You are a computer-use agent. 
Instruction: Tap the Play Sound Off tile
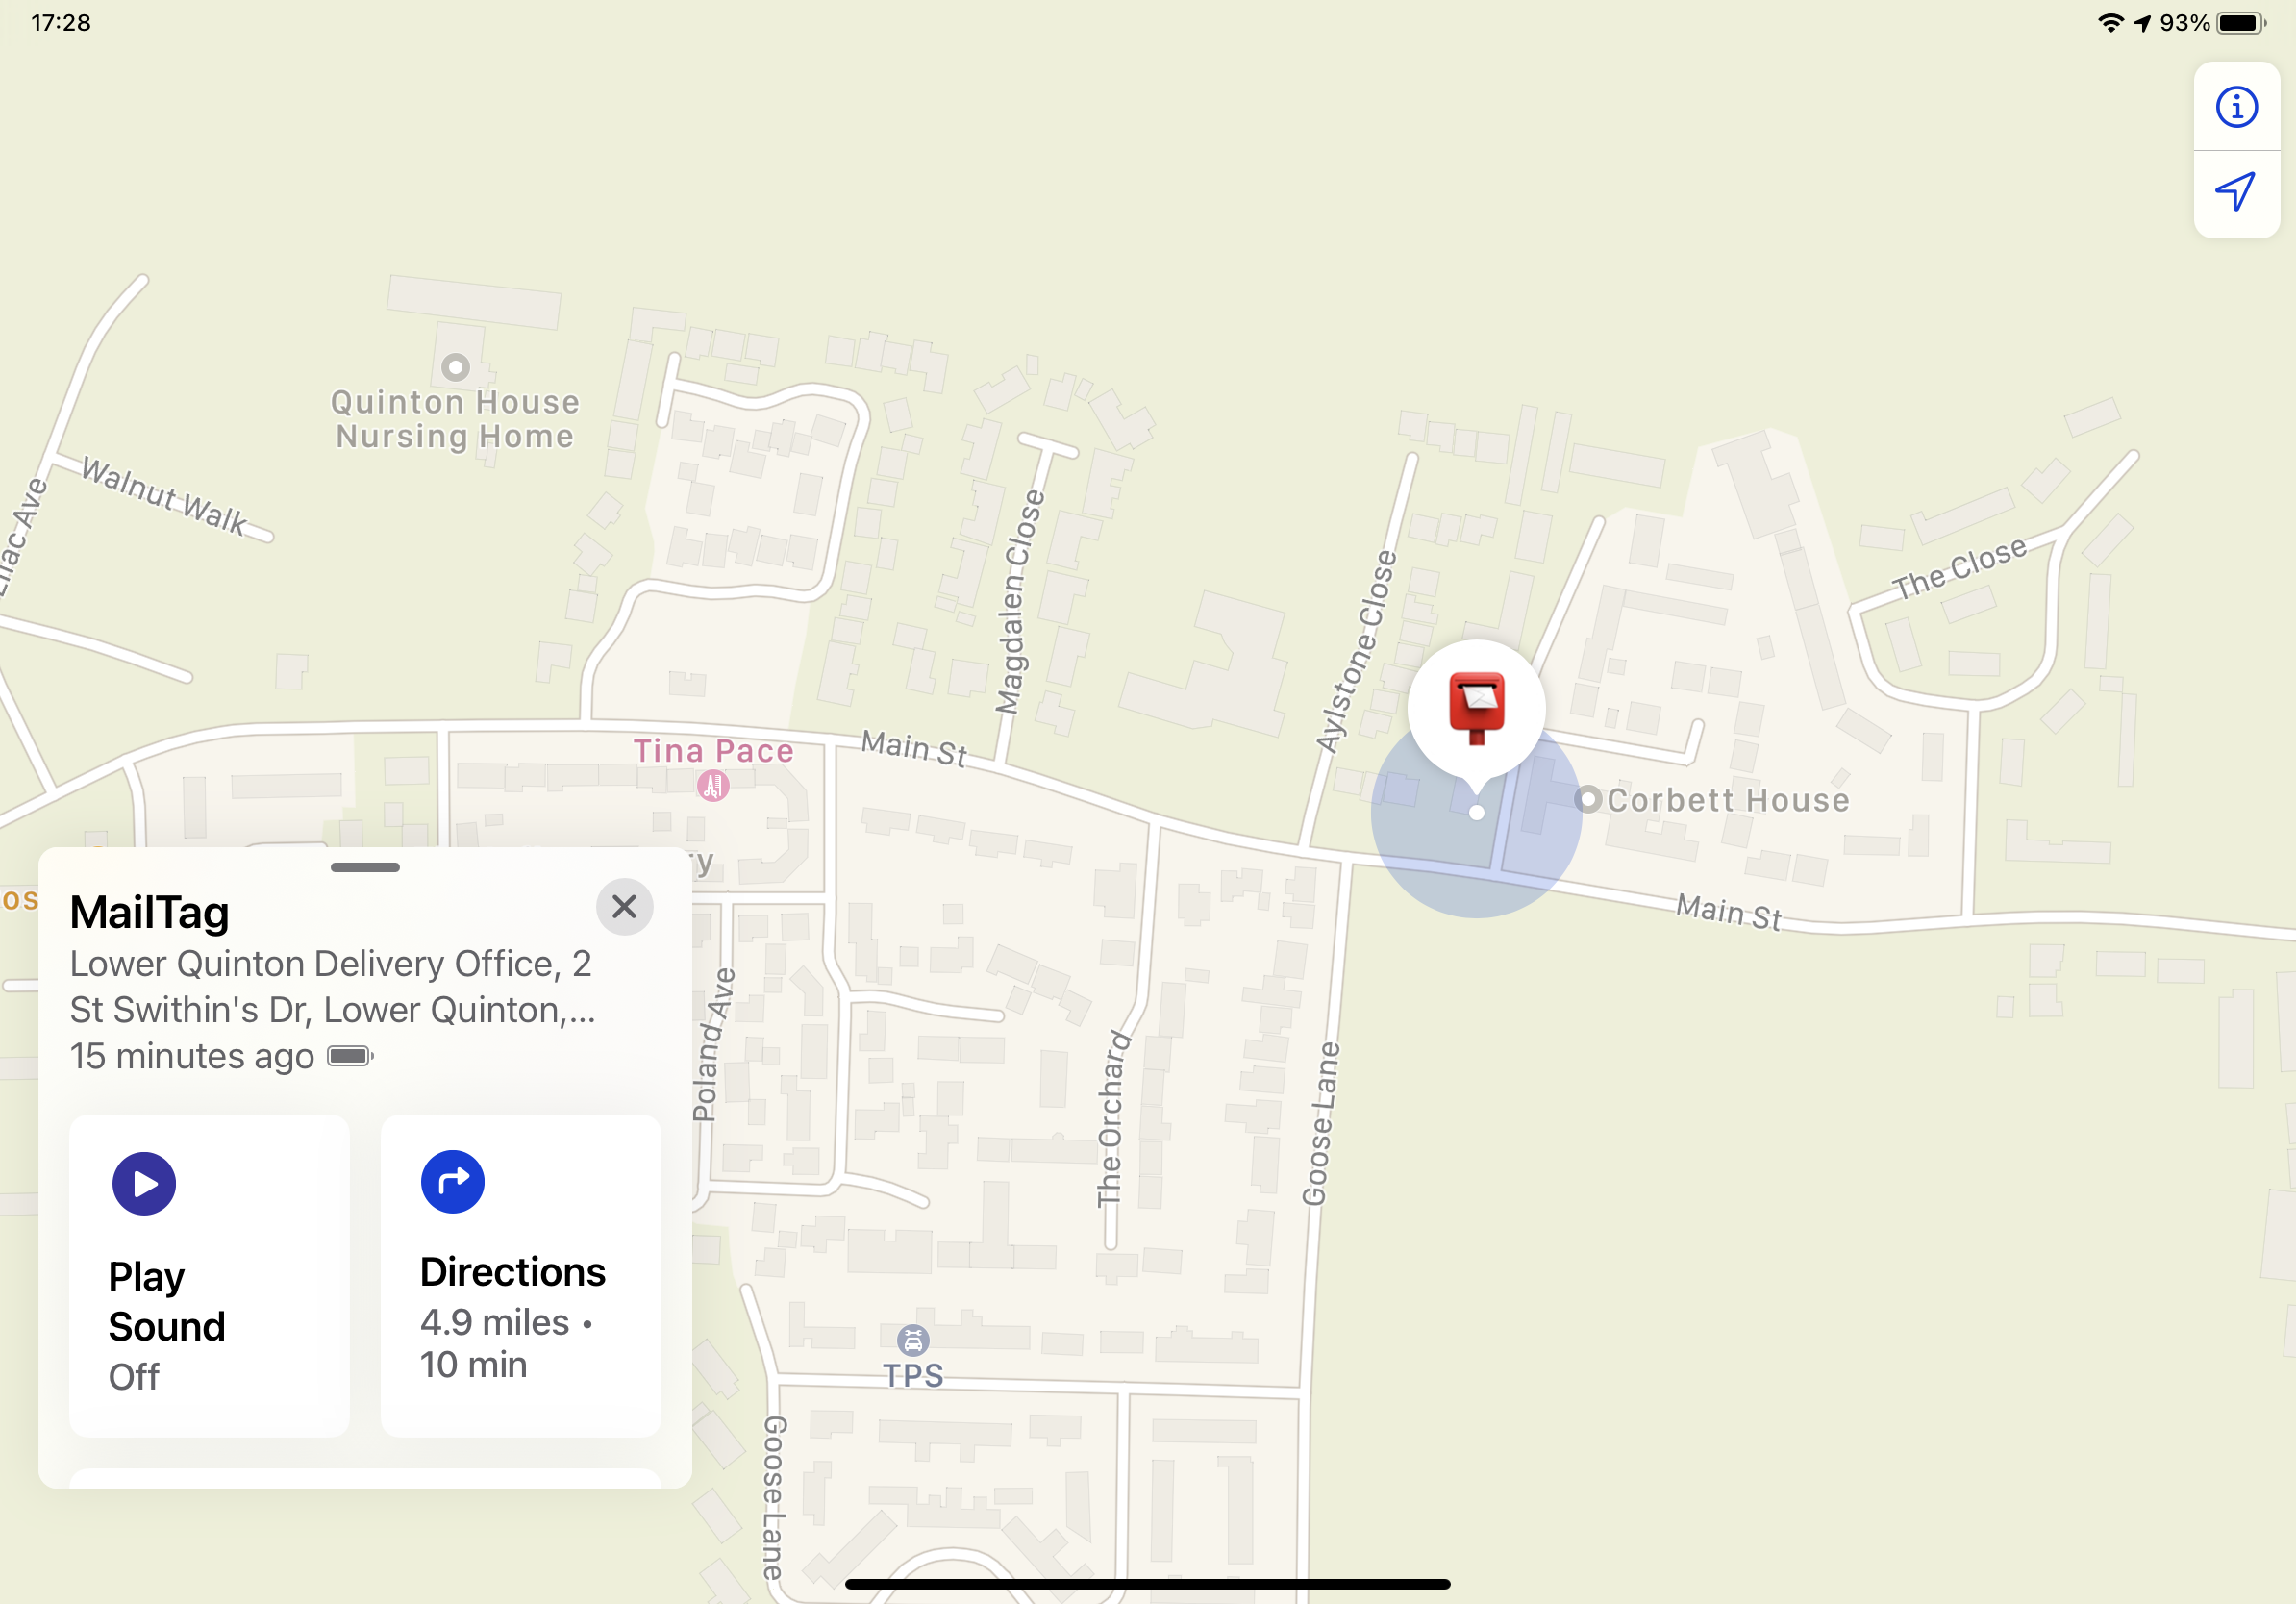(210, 1276)
